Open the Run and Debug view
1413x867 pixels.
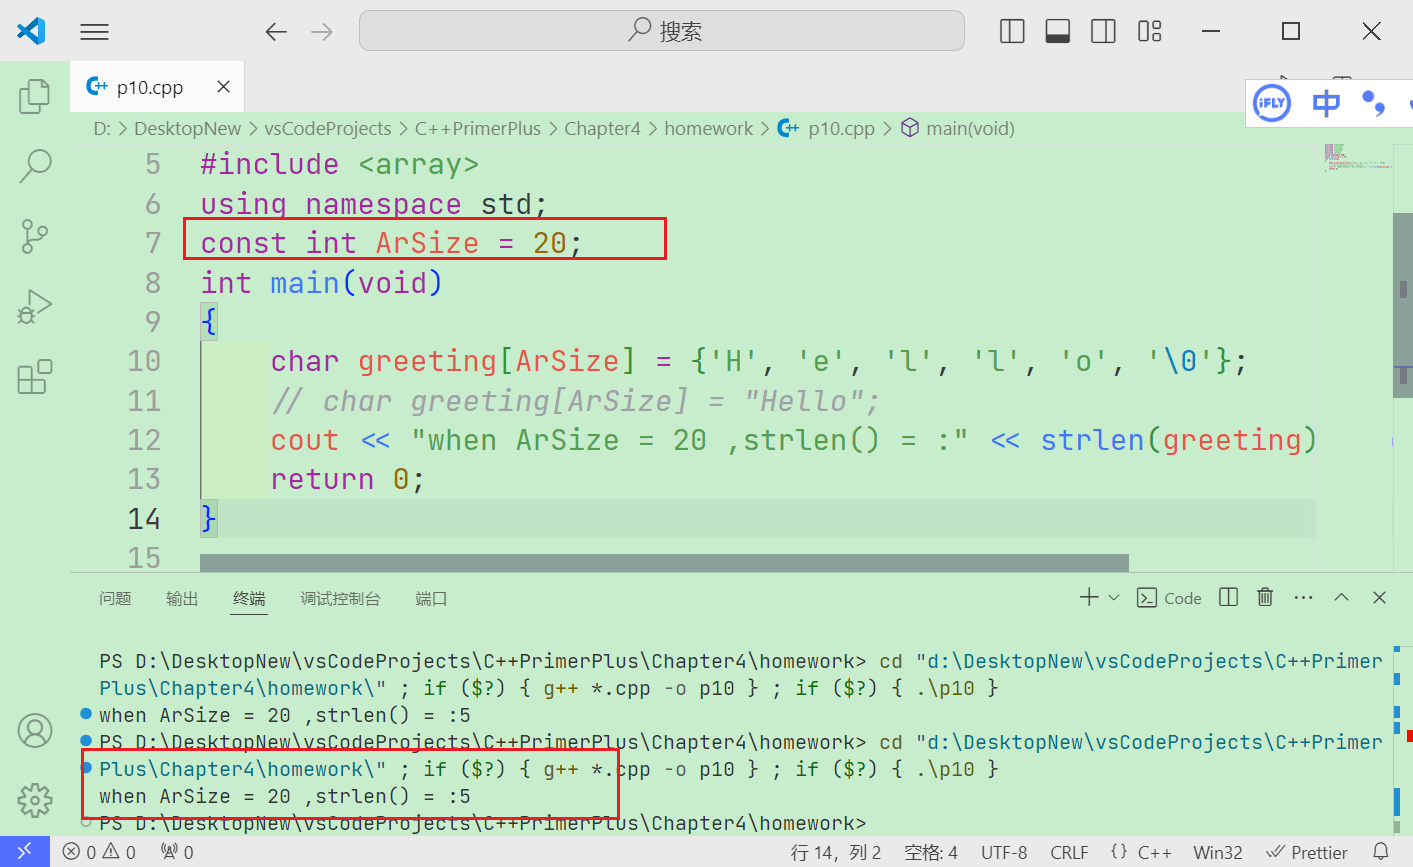35,307
